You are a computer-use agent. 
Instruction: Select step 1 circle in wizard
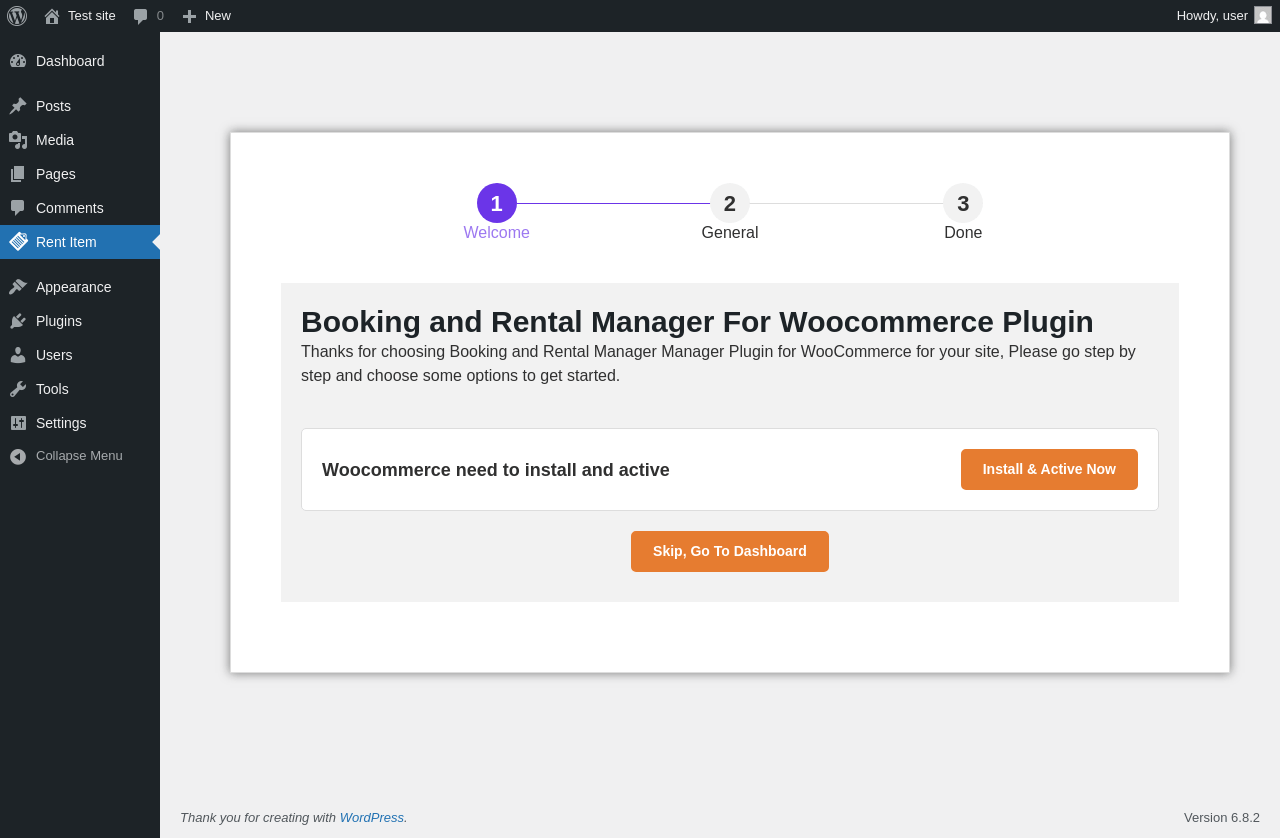coord(497,203)
